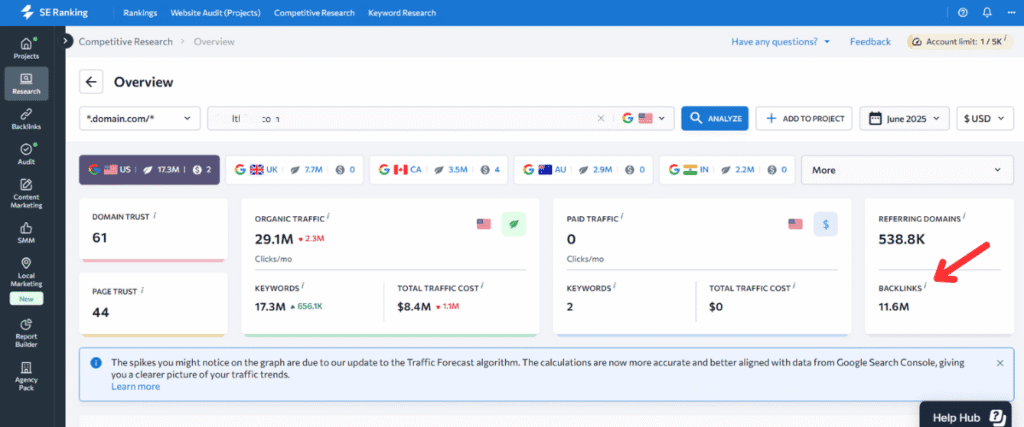The width and height of the screenshot is (1024, 427).
Task: Click the Add to Project button
Action: pos(804,119)
